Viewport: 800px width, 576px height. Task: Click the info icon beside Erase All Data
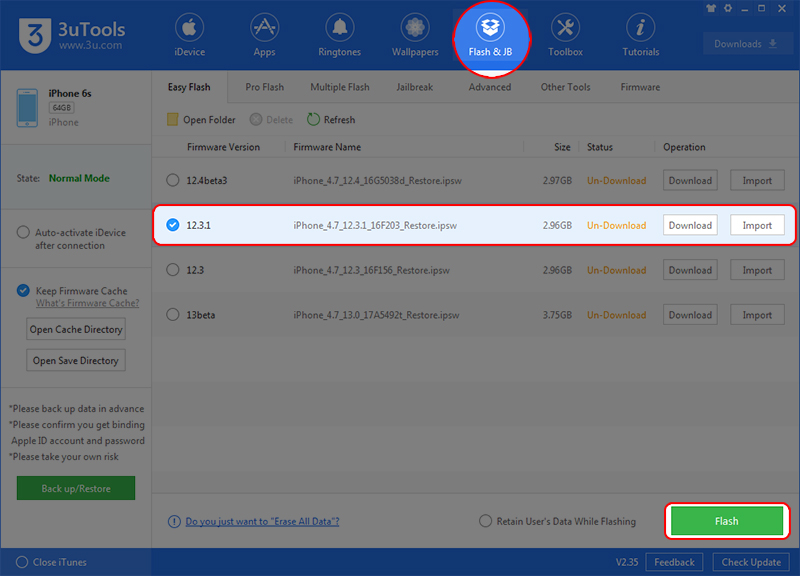tap(174, 521)
